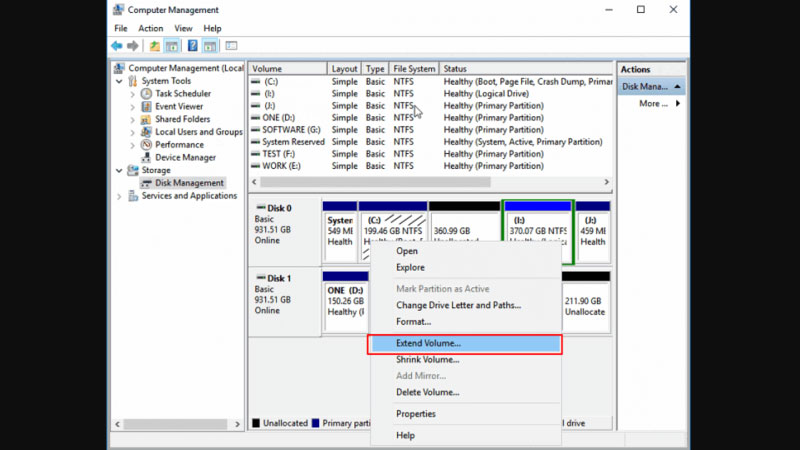The height and width of the screenshot is (450, 800).
Task: Click the drive icon of WORK (E:) row
Action: pos(256,166)
